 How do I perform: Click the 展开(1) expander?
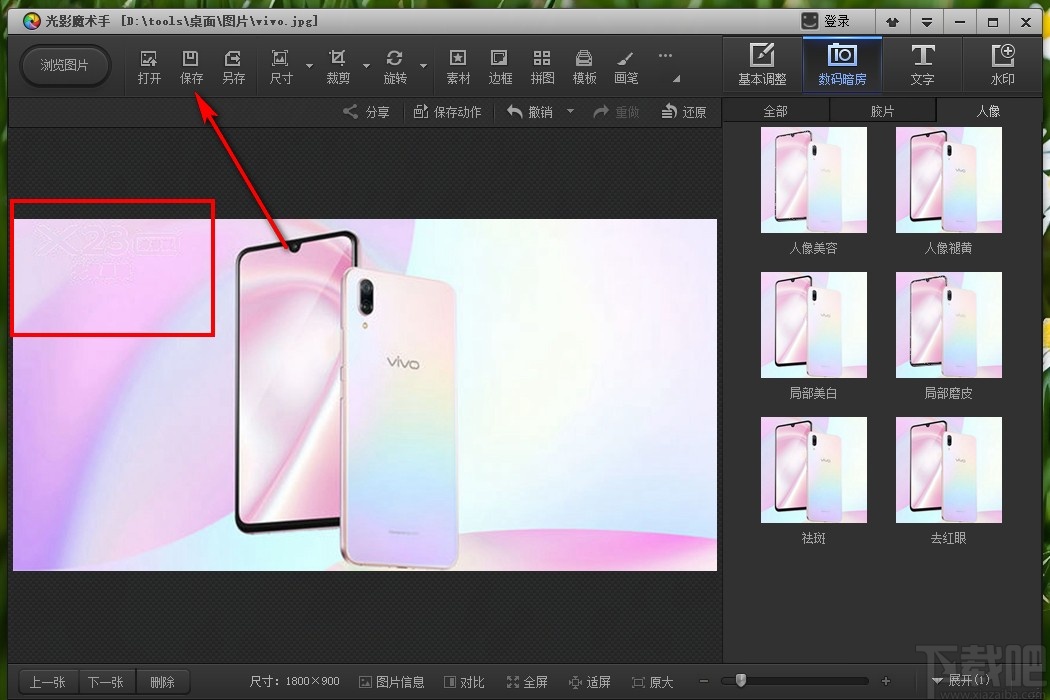pyautogui.click(x=961, y=681)
